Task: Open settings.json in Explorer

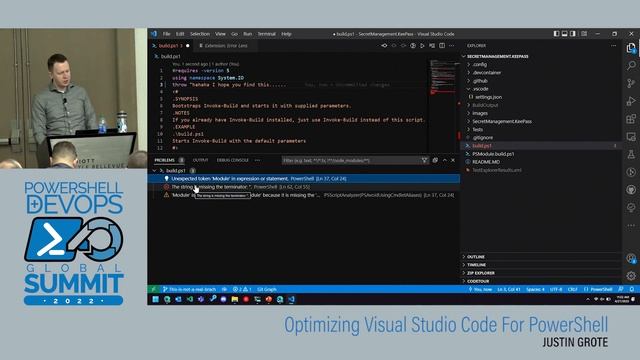Action: click(x=488, y=97)
